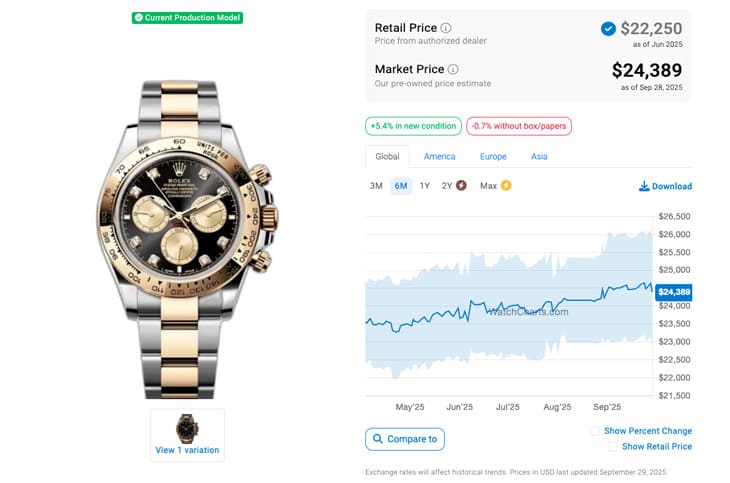Click the Compare to magnifier icon
730x483 pixels.
coord(376,439)
